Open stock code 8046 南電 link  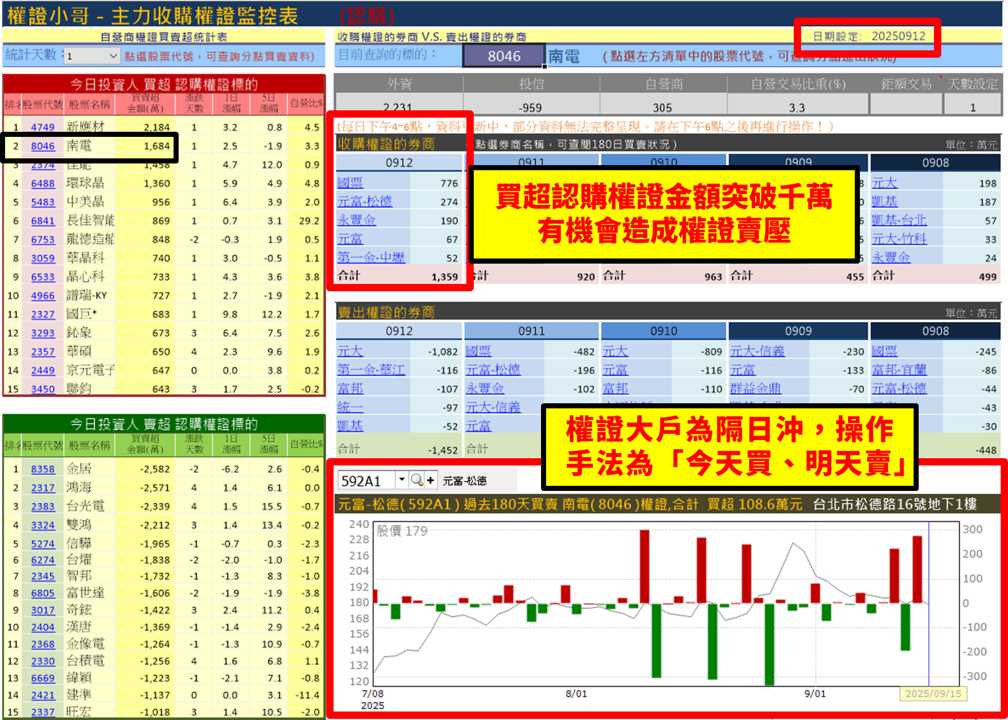pos(42,146)
